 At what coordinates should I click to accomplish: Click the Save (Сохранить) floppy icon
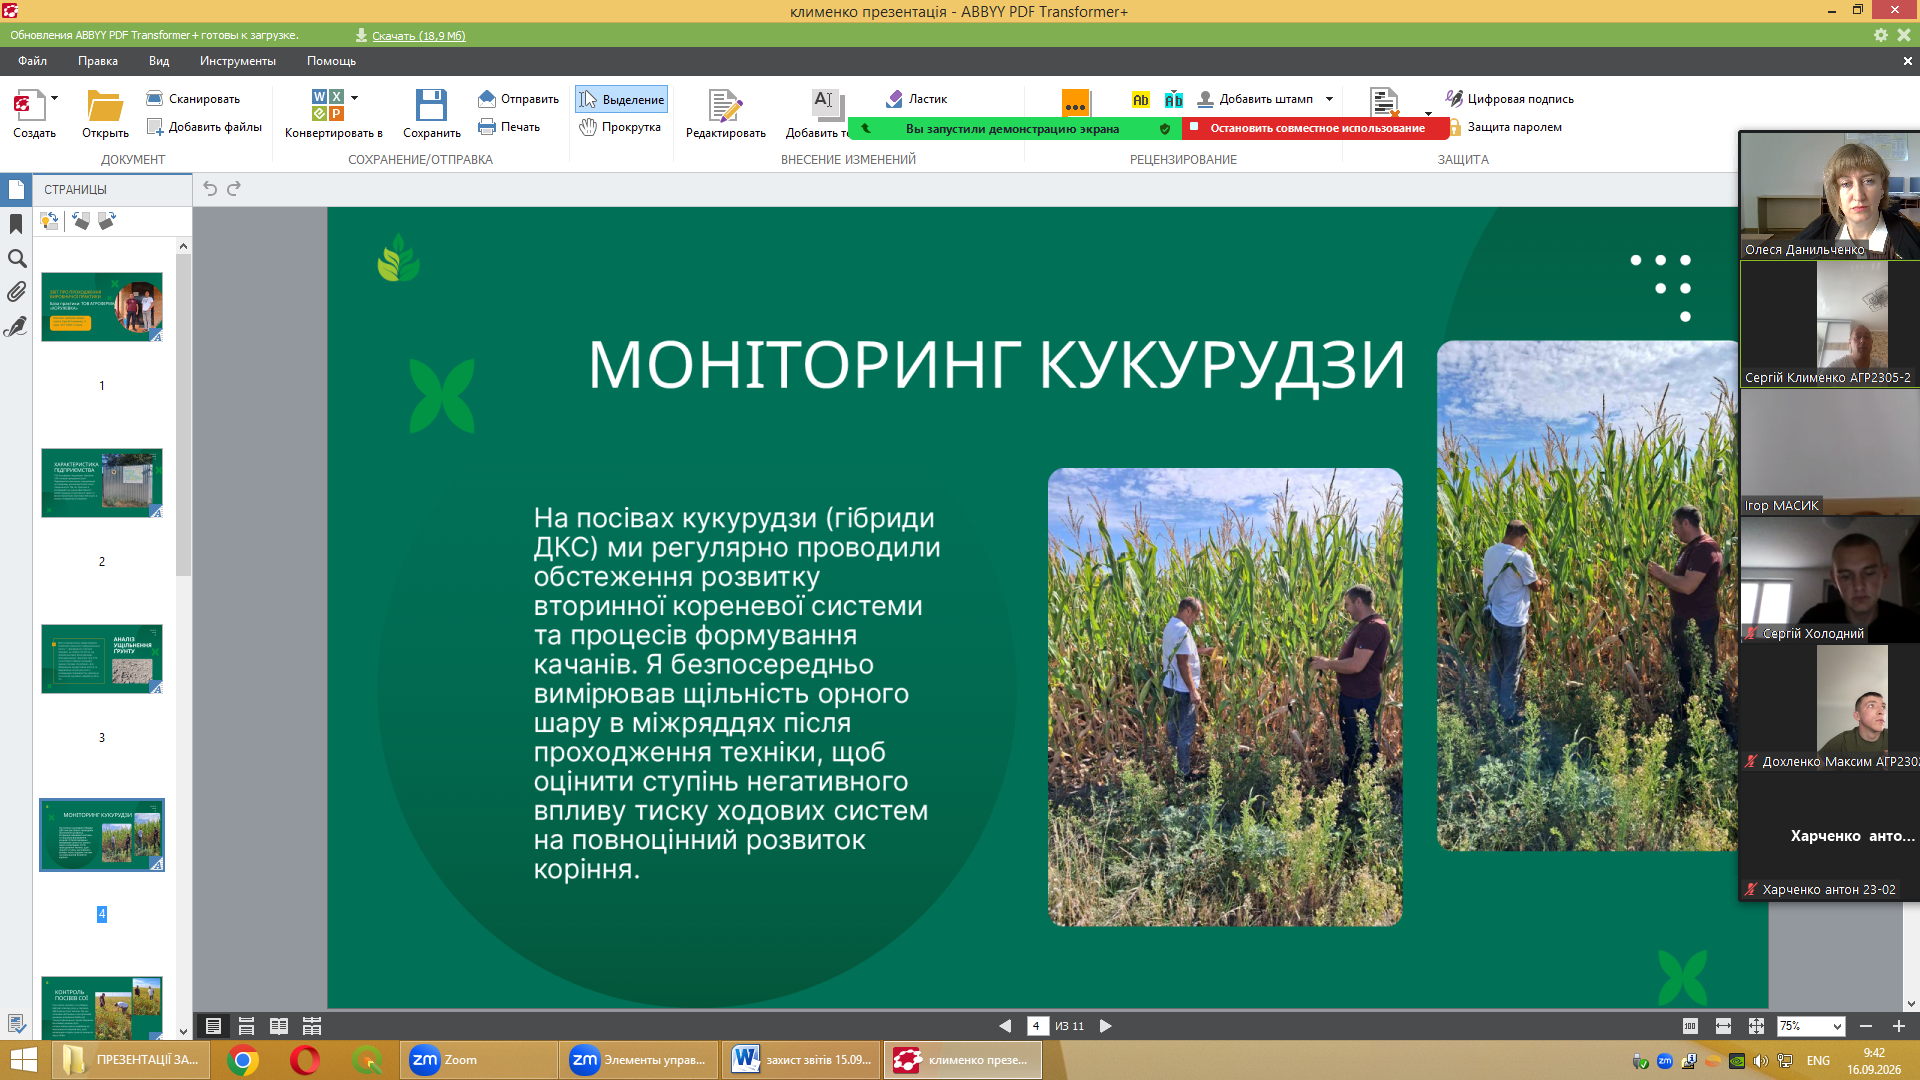click(x=431, y=105)
